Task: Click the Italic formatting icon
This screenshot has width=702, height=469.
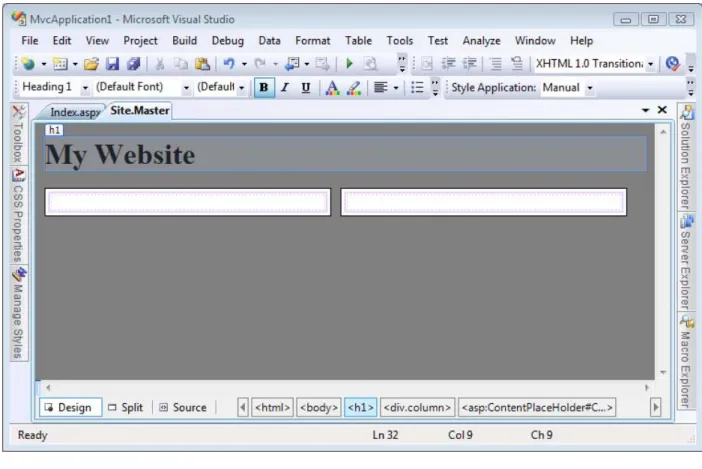Action: (x=285, y=87)
